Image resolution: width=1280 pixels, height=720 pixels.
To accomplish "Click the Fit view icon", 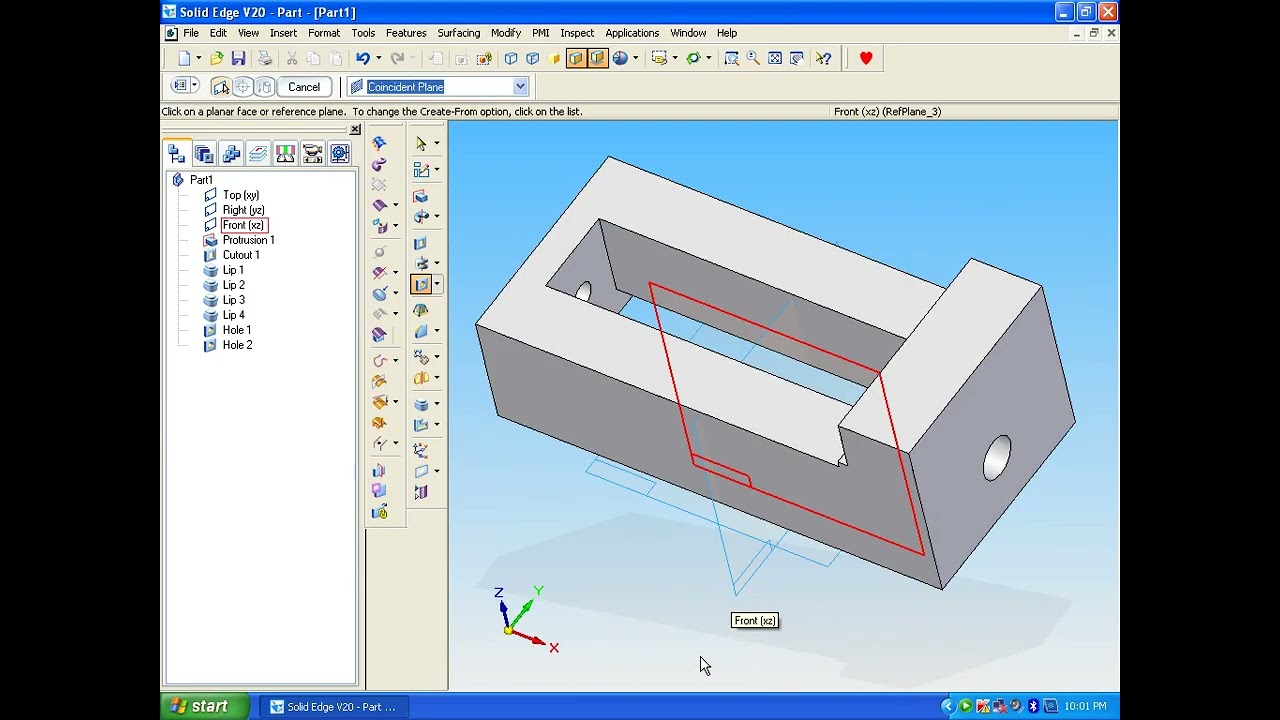I will tap(775, 58).
